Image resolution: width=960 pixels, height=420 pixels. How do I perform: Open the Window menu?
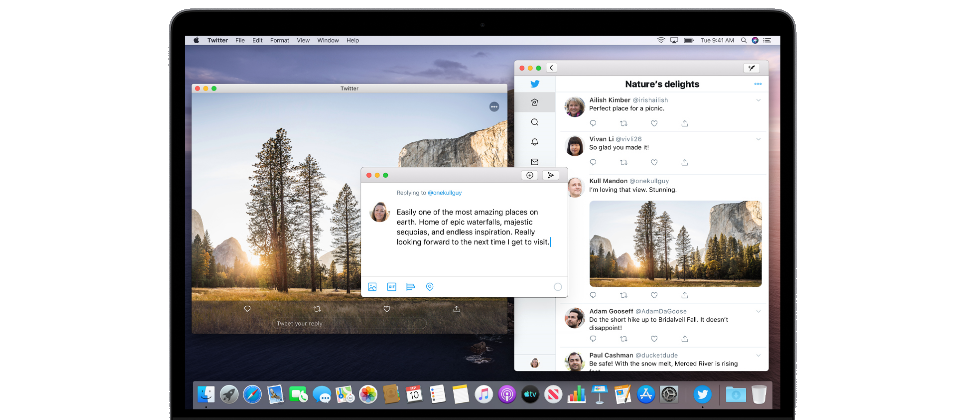click(x=328, y=40)
